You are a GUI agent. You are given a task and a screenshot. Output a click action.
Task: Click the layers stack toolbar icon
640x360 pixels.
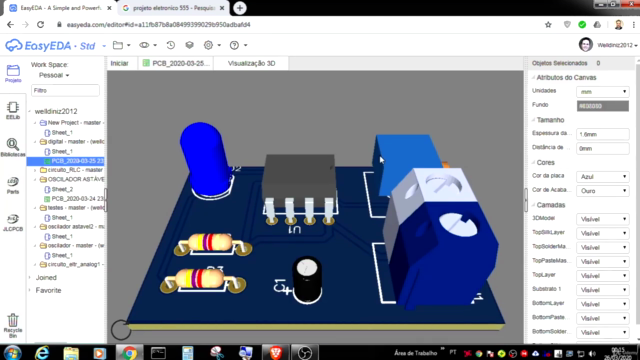click(x=189, y=45)
